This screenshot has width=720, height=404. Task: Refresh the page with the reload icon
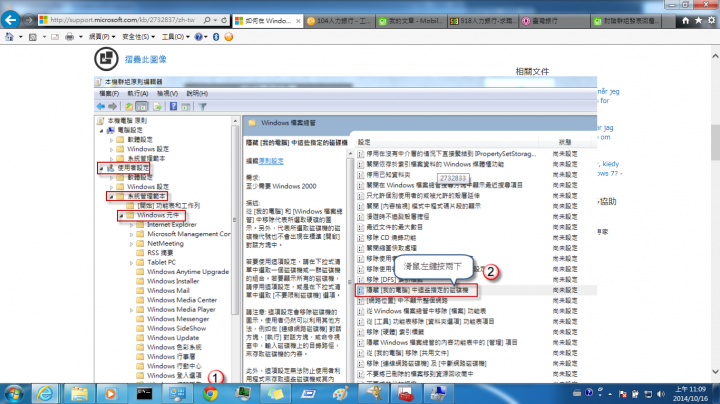[x=224, y=20]
